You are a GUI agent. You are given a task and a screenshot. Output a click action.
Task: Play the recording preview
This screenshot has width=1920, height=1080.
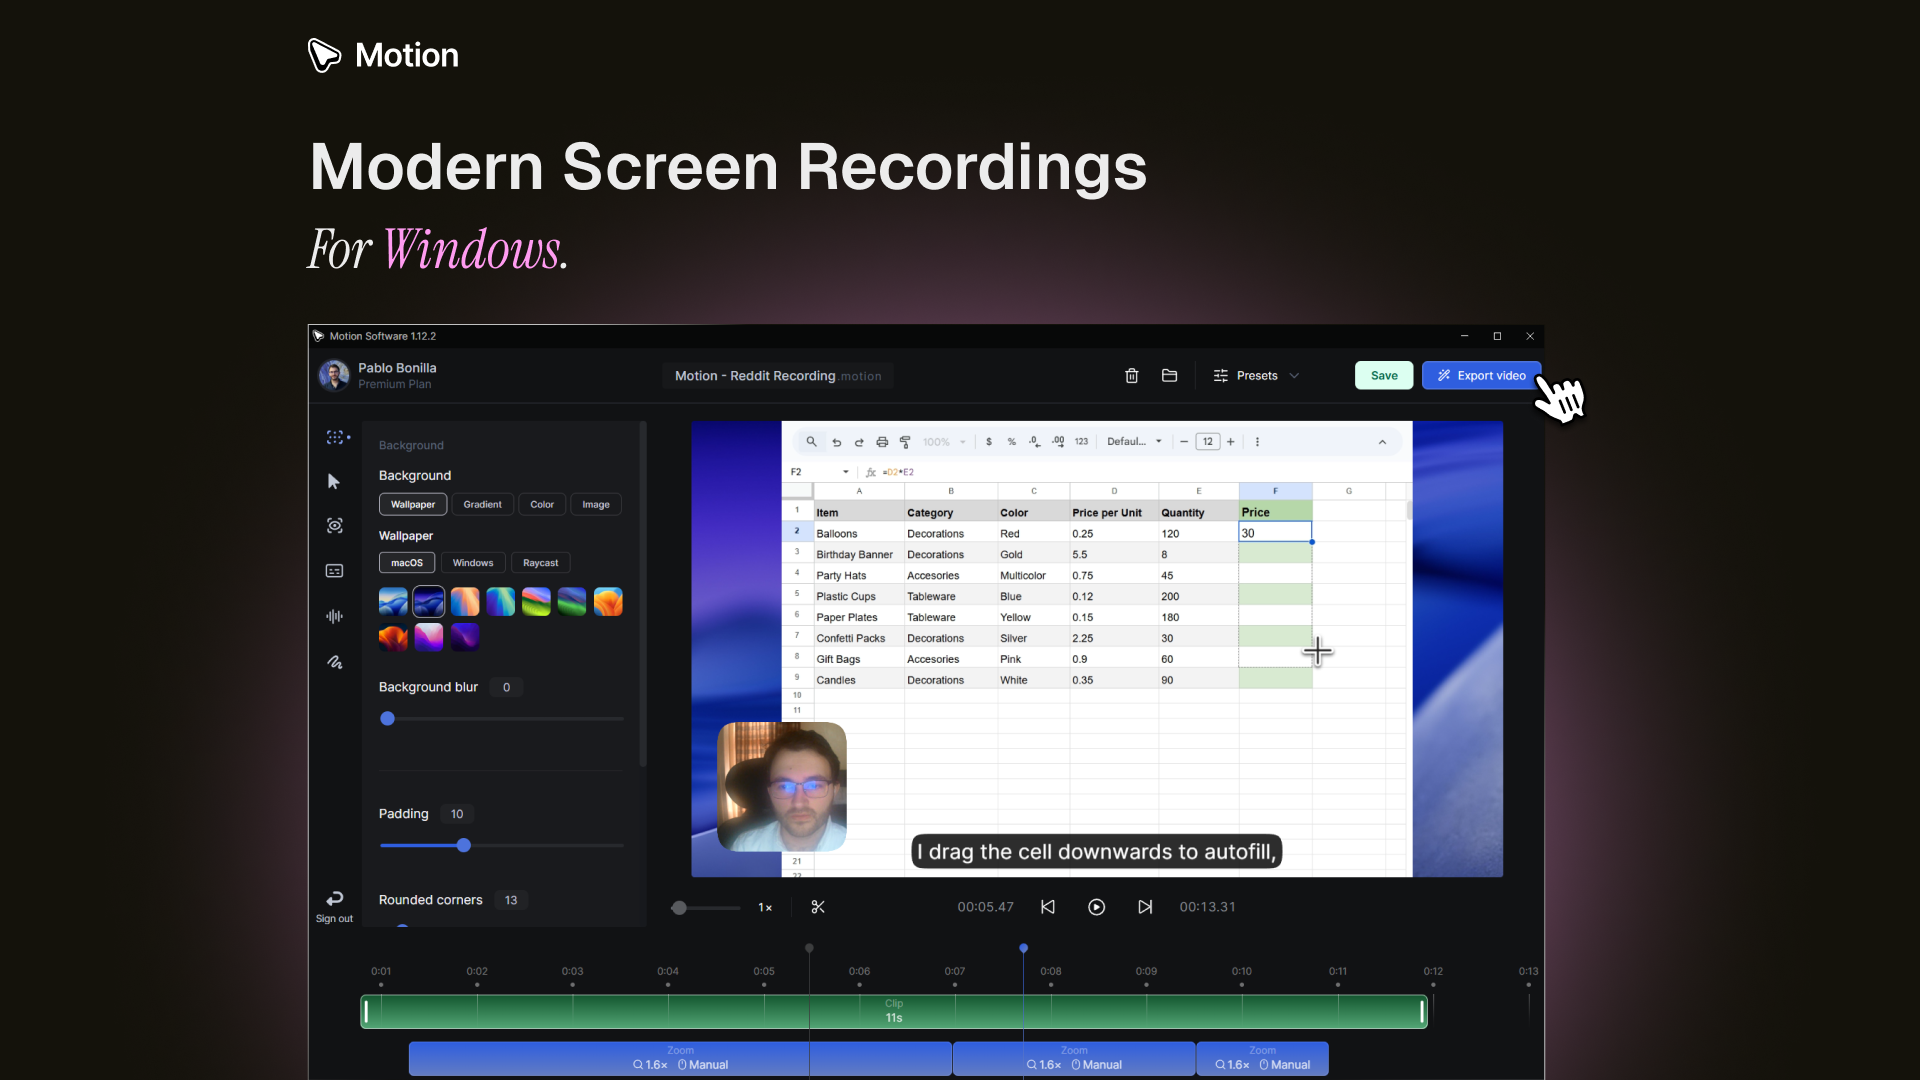point(1097,907)
